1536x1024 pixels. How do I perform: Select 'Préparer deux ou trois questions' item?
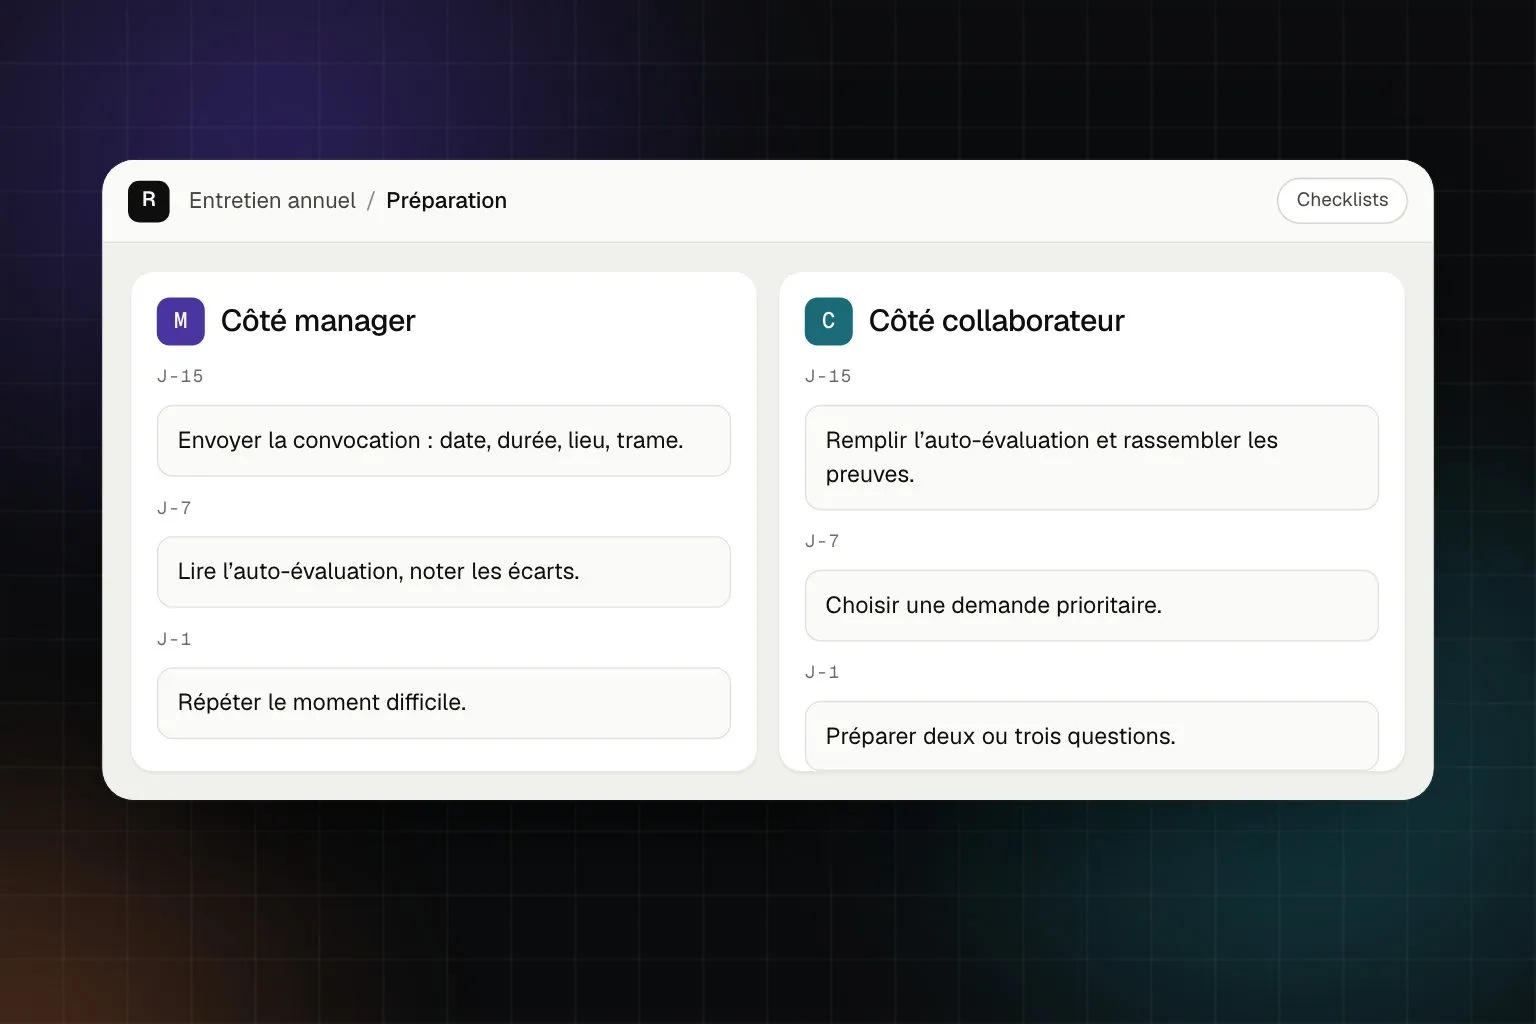pyautogui.click(x=1092, y=736)
